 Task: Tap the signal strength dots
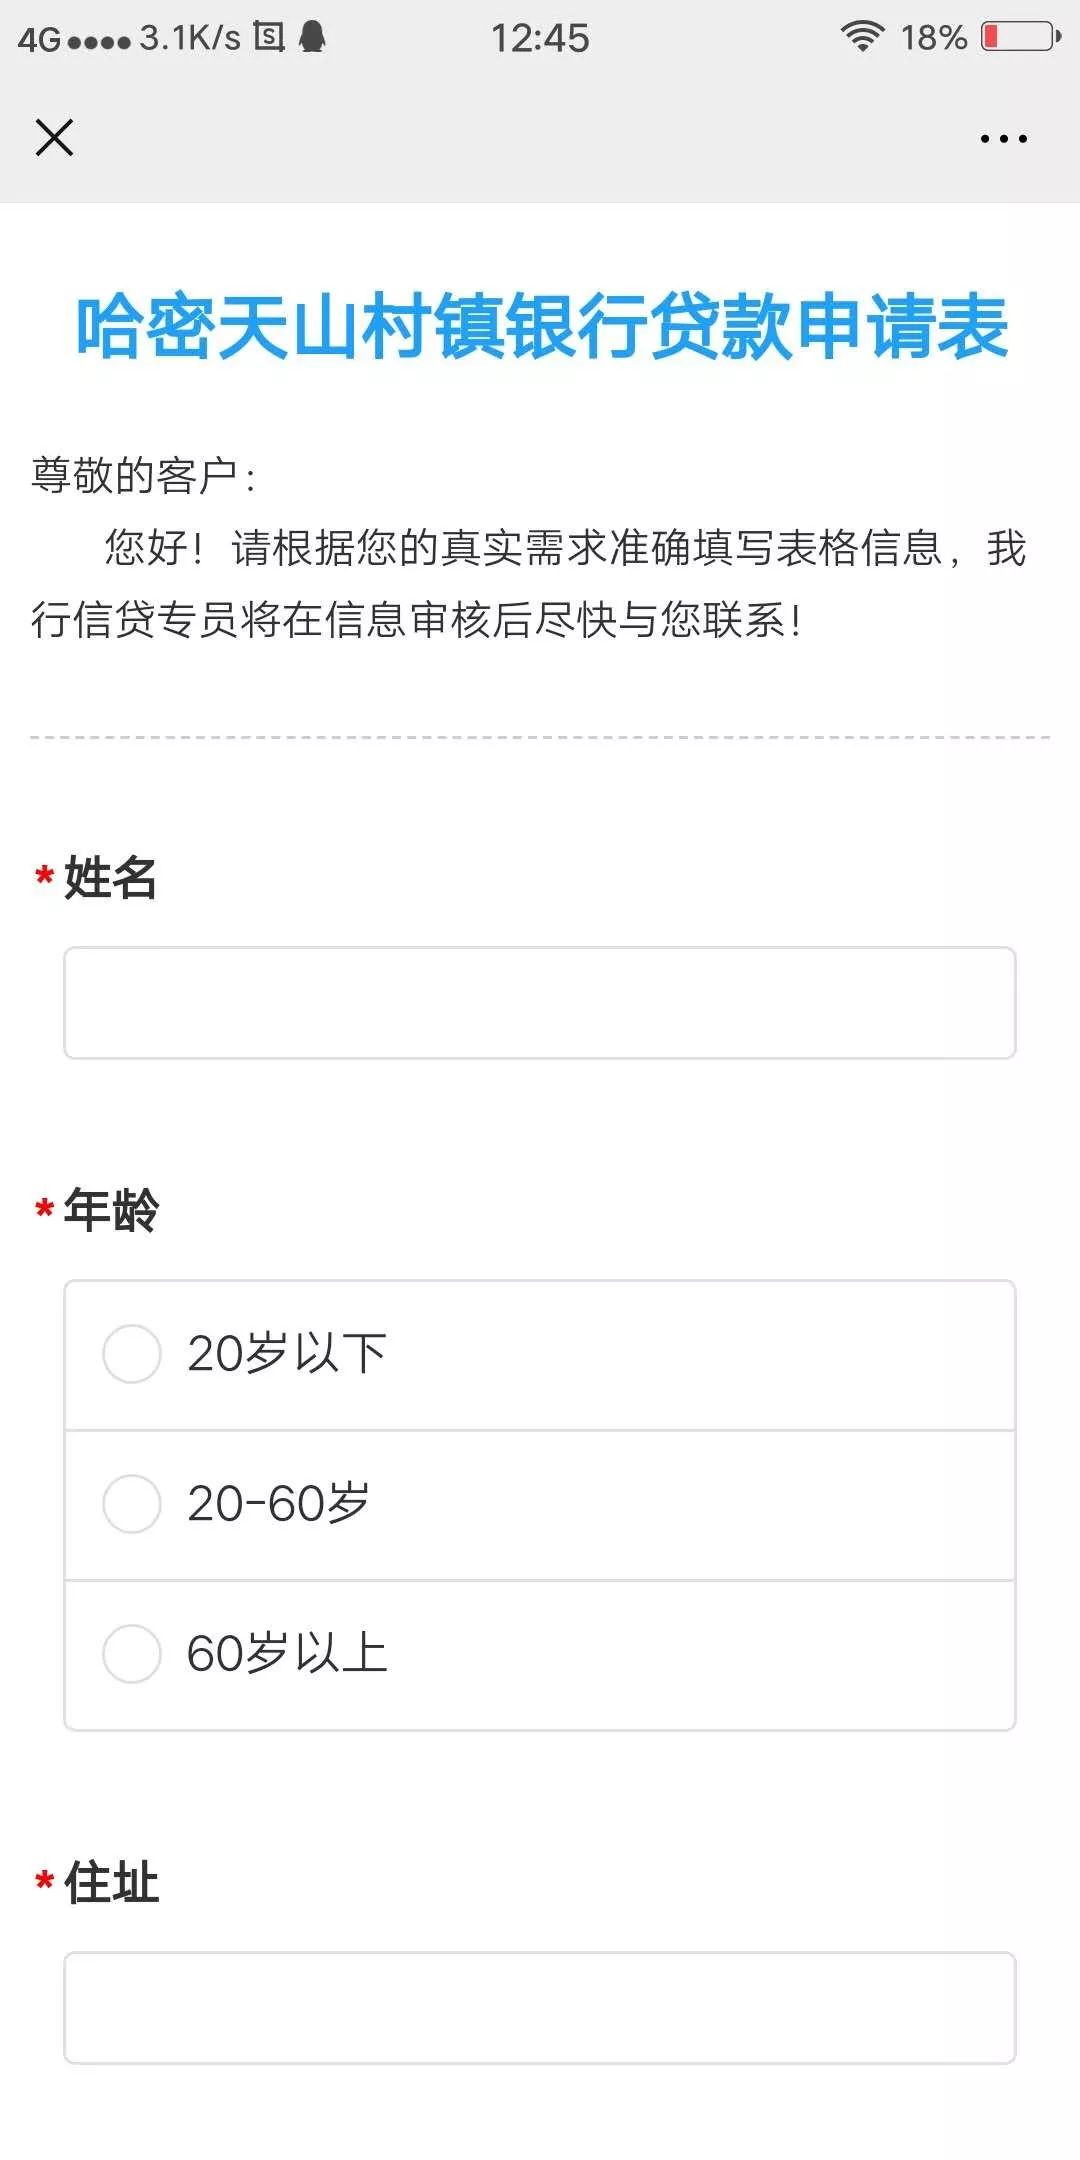(x=99, y=41)
